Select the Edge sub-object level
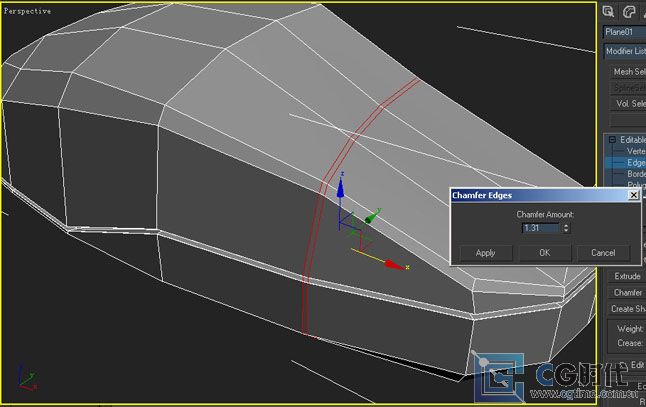The height and width of the screenshot is (407, 646). coord(635,162)
